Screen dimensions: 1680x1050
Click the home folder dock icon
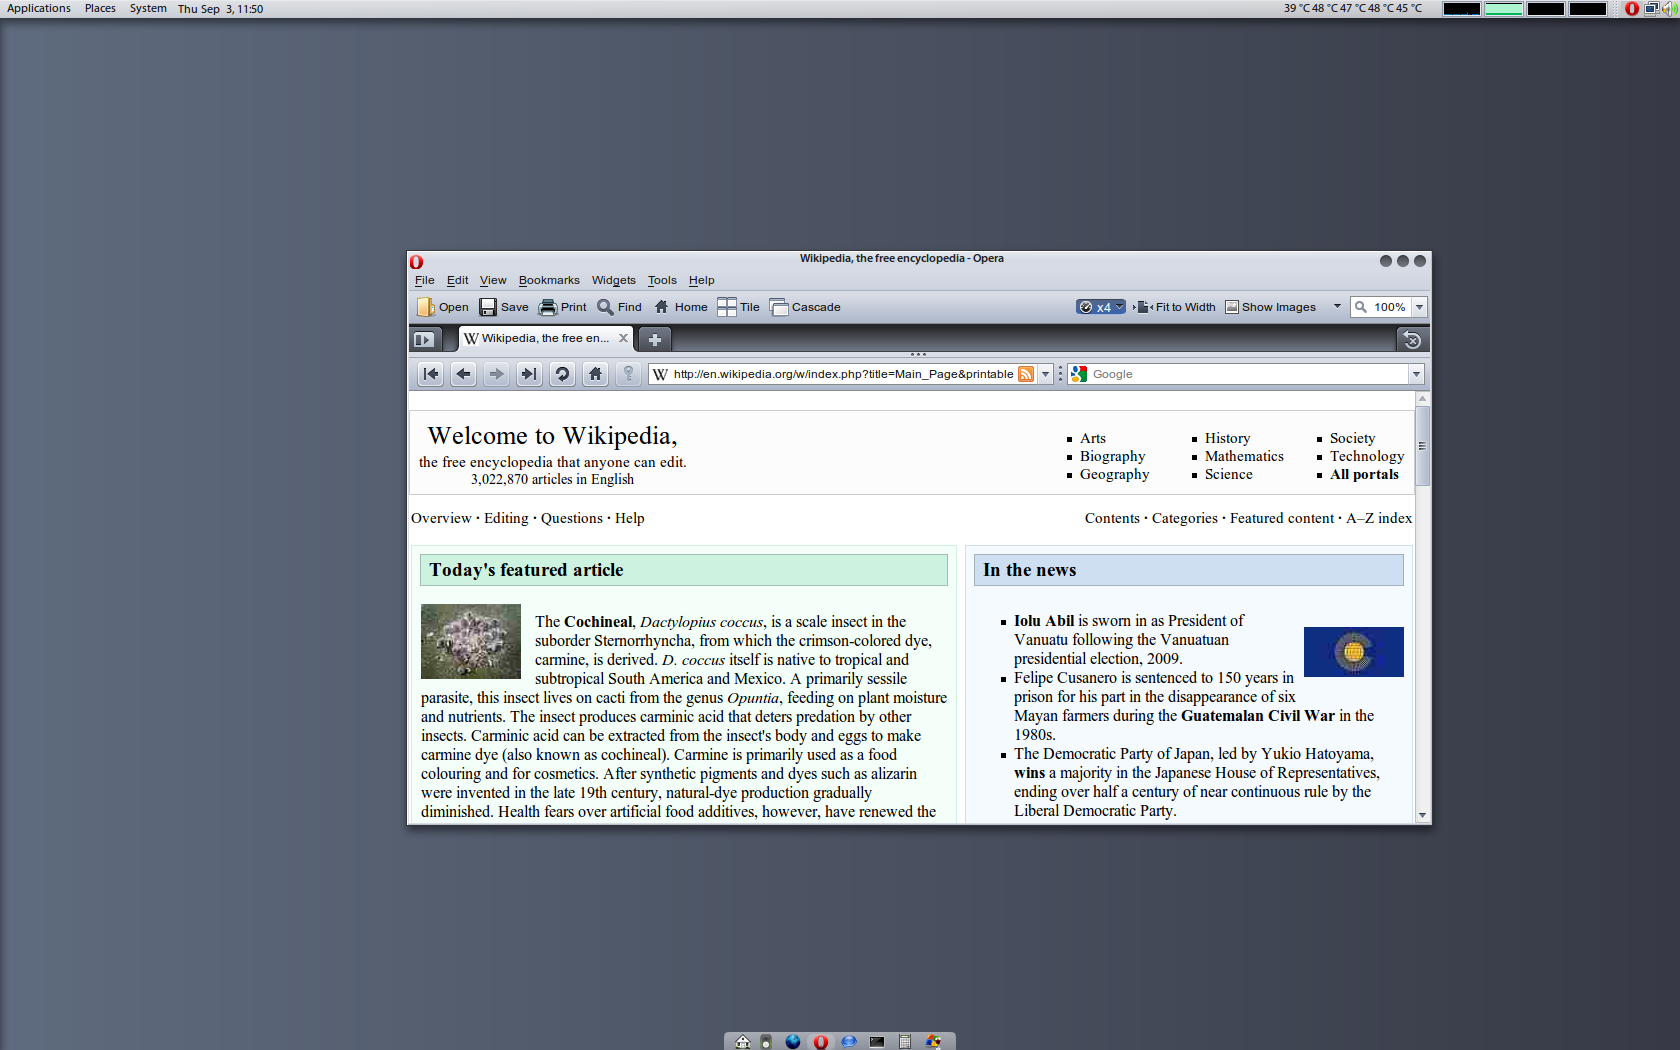pos(743,1042)
